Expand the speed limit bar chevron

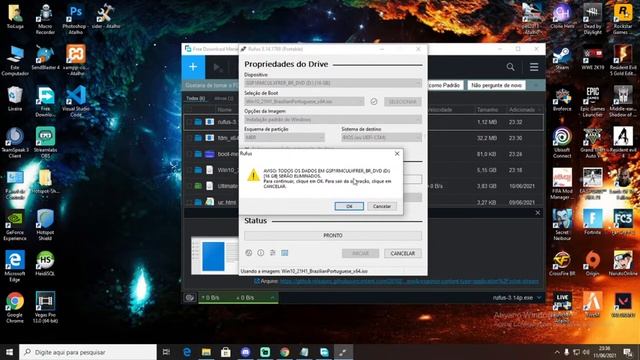272,298
